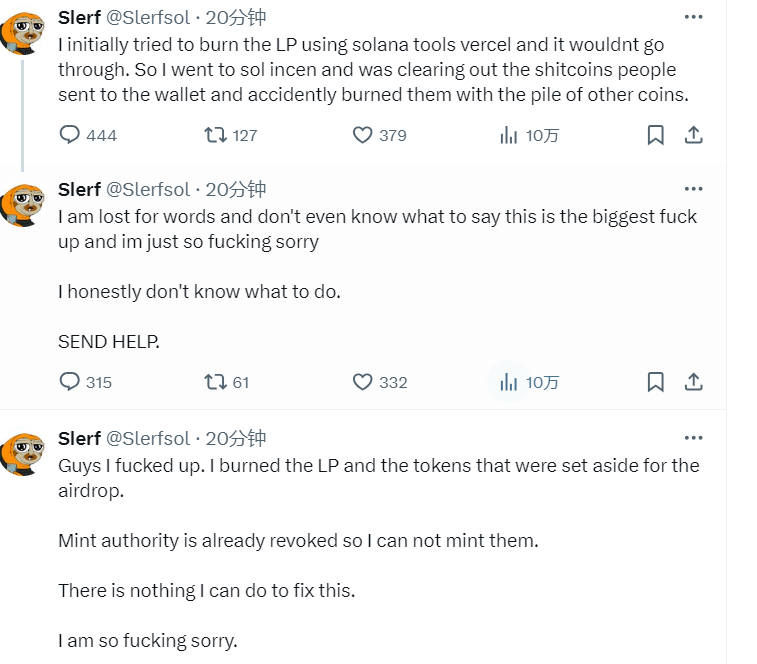This screenshot has width=757, height=664.
Task: Open @Slerfsol handle link on third tweet
Action: coord(148,438)
